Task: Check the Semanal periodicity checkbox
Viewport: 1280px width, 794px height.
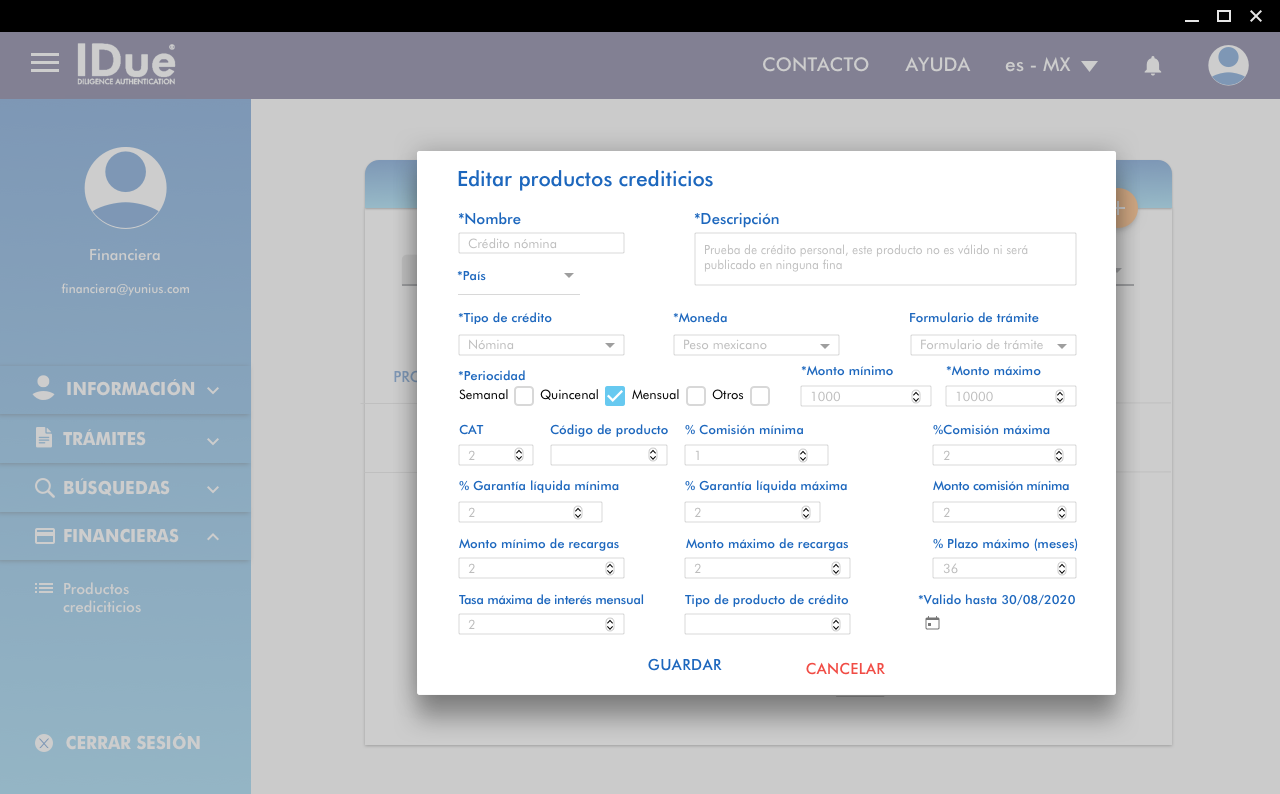Action: (x=524, y=396)
